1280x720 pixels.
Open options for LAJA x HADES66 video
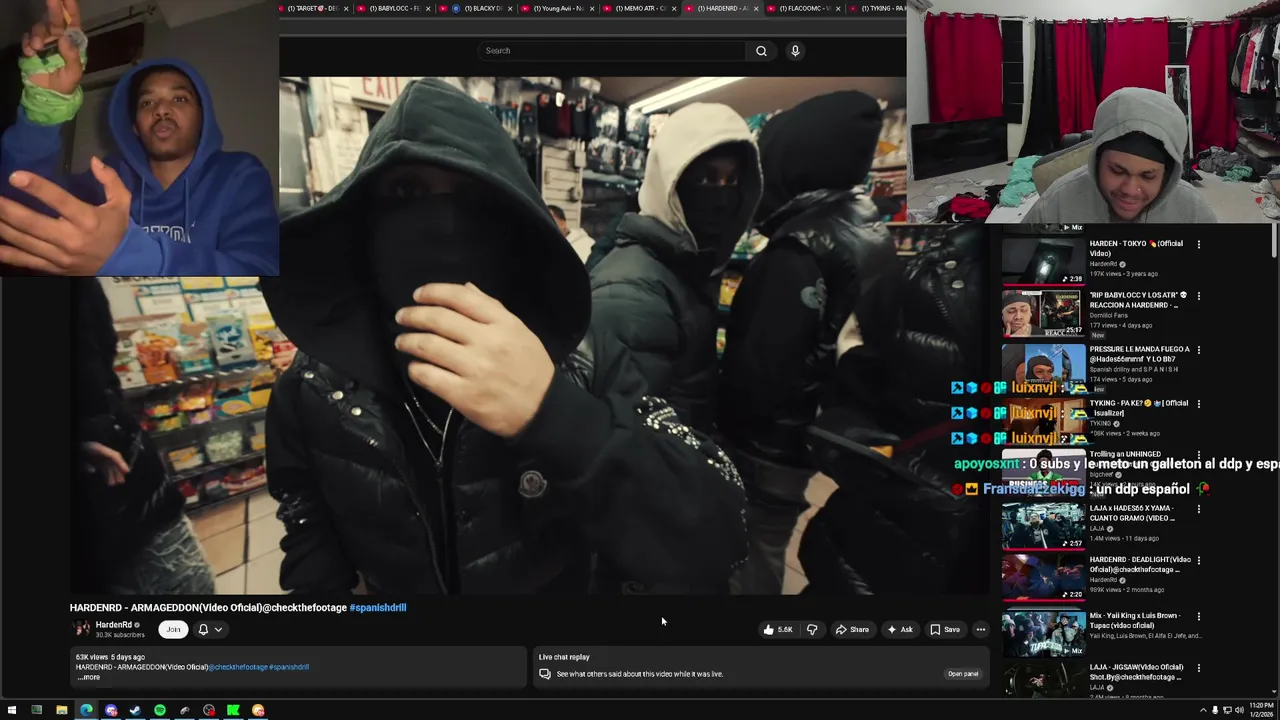click(x=1198, y=509)
